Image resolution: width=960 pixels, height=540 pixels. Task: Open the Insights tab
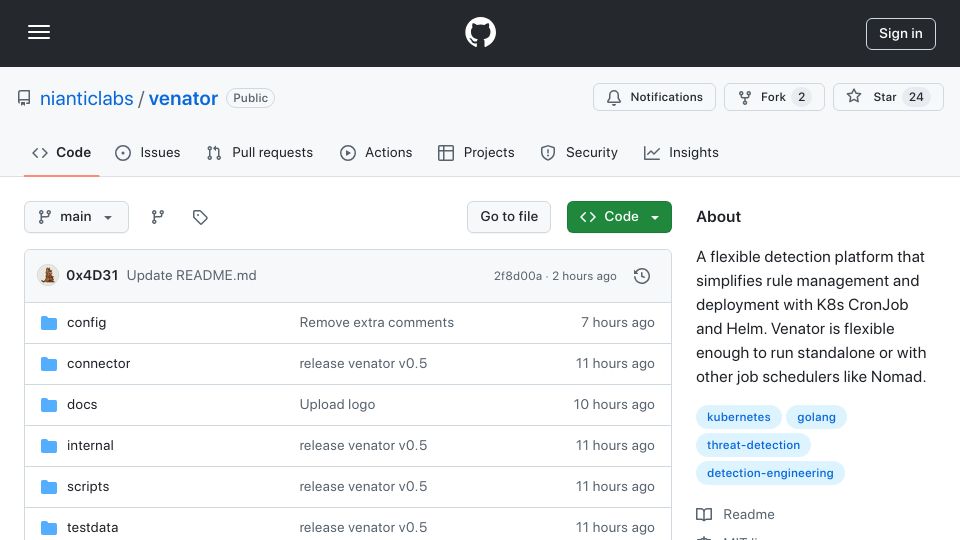click(x=681, y=152)
